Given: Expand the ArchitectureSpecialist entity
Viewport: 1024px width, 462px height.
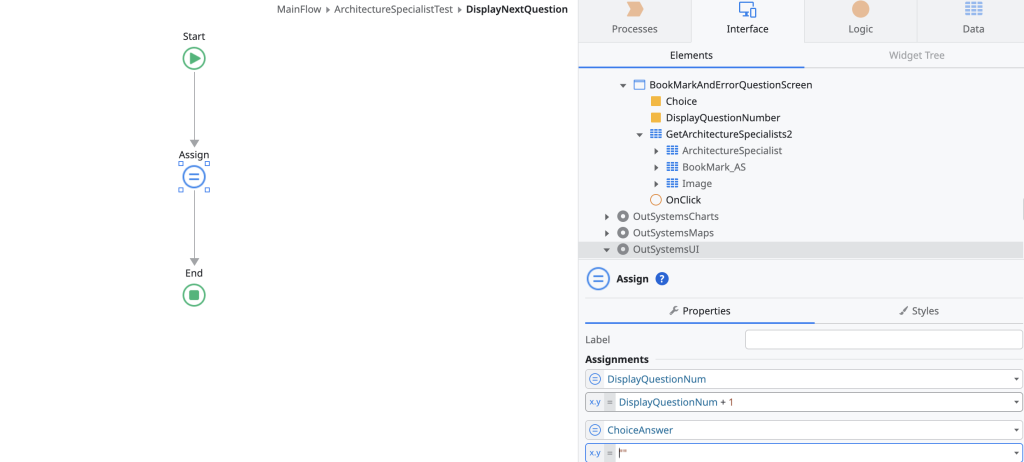Looking at the screenshot, I should [657, 151].
